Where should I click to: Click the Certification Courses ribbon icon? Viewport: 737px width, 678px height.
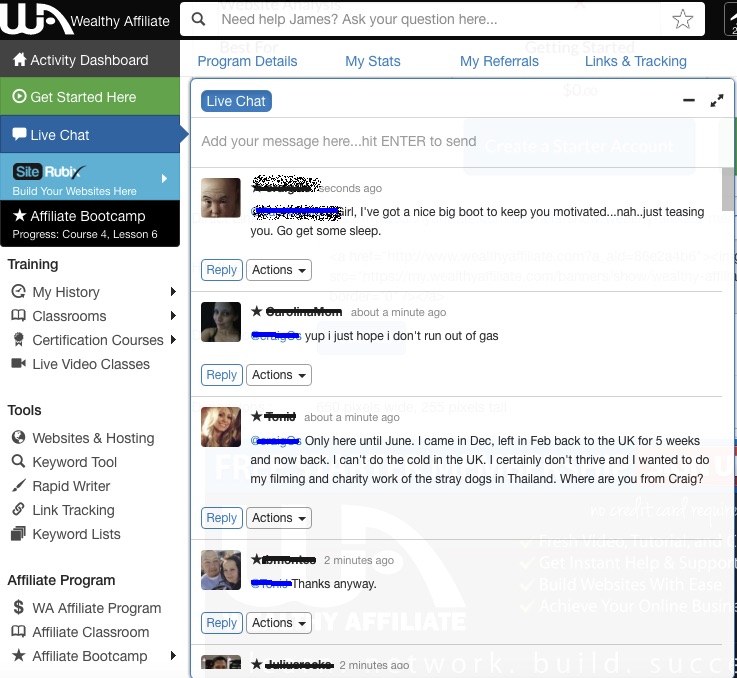coord(18,339)
